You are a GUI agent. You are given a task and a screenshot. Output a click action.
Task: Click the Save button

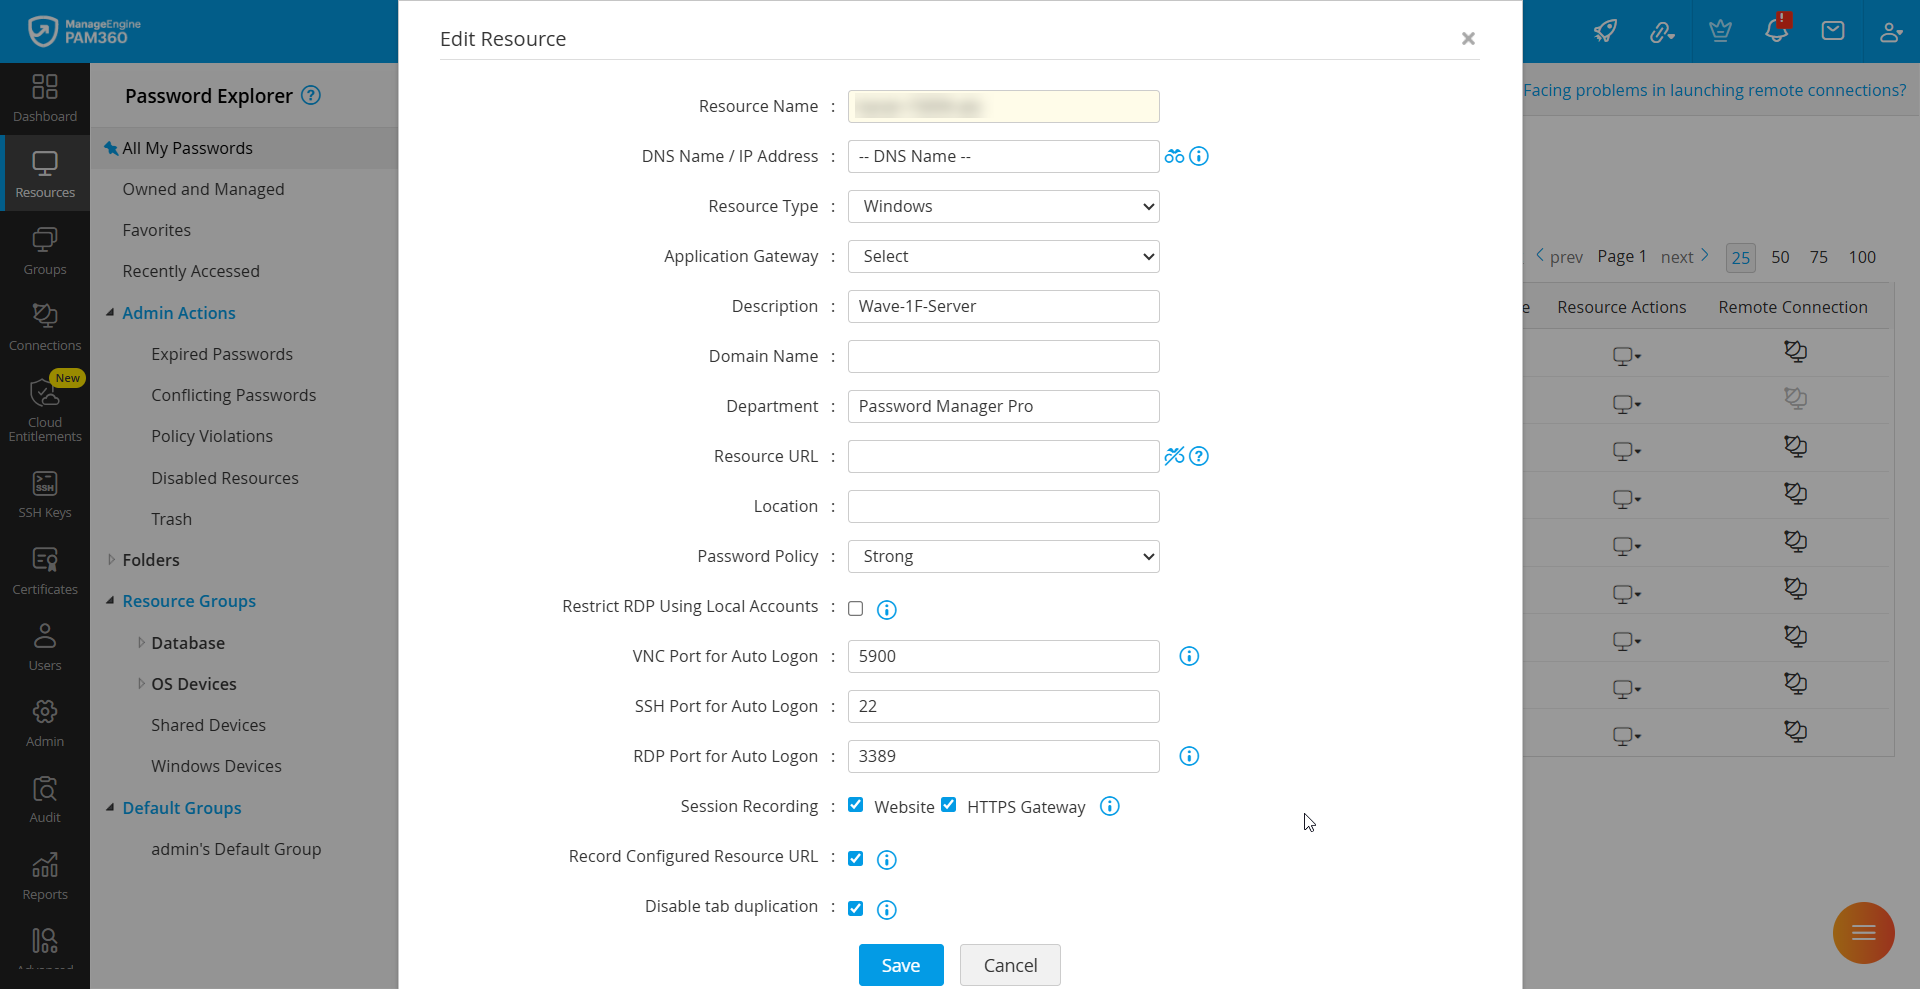[x=900, y=965]
